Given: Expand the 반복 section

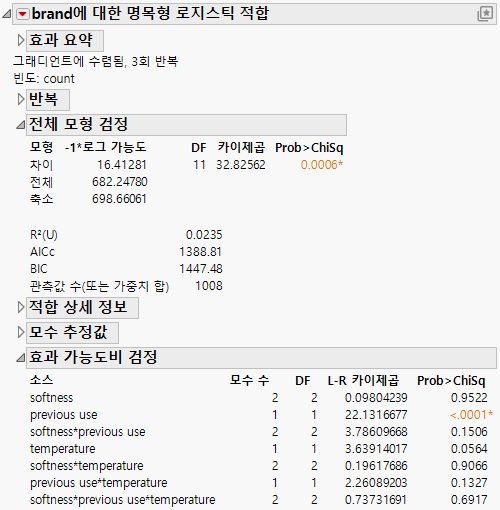Looking at the screenshot, I should (x=21, y=99).
